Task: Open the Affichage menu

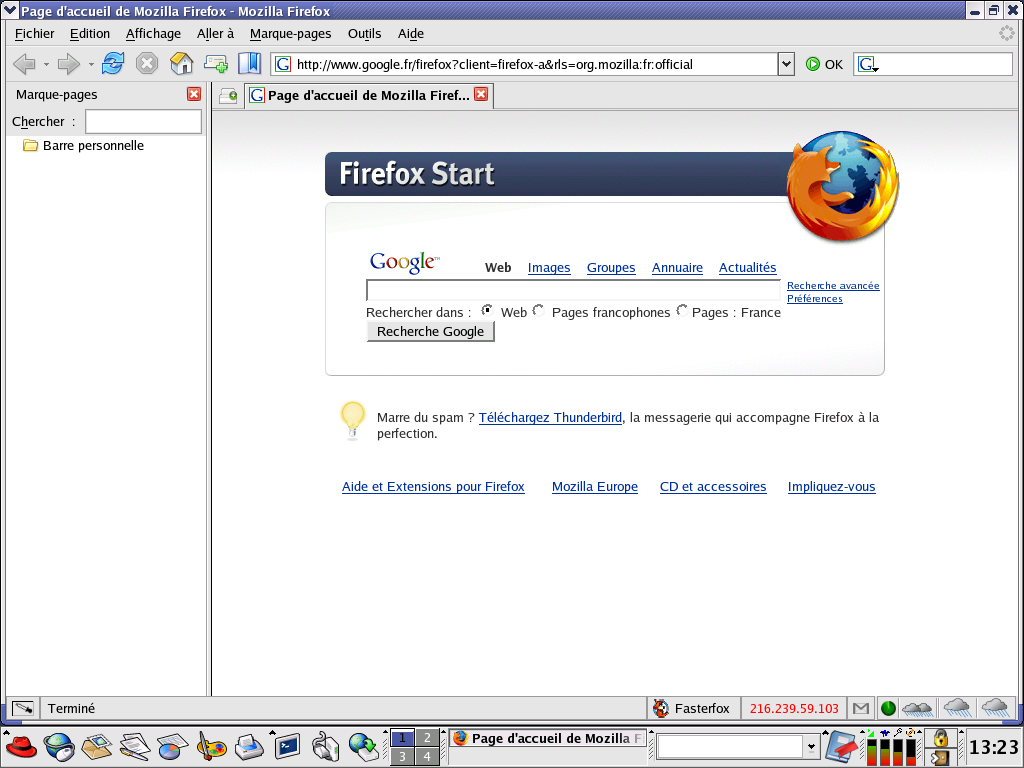Action: [153, 33]
